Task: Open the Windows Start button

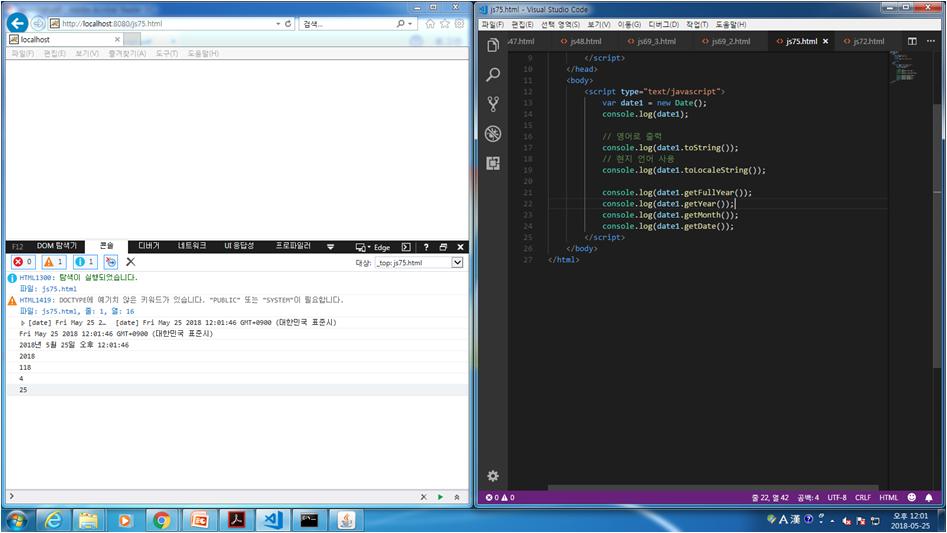Action: (x=16, y=520)
